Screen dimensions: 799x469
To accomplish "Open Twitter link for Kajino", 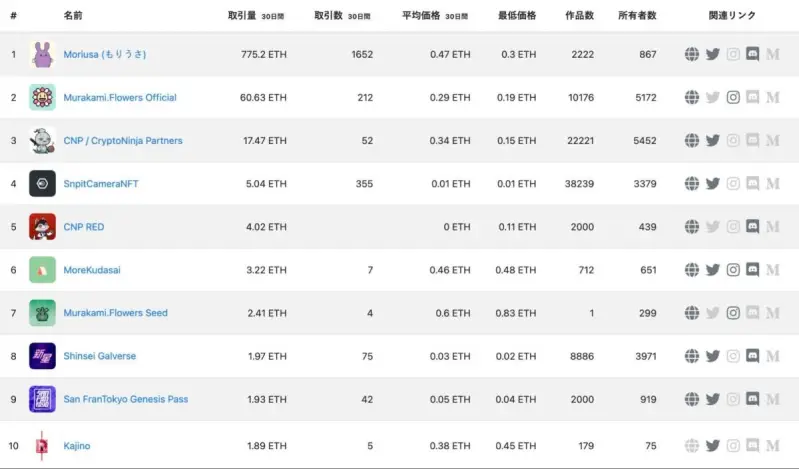I will tap(712, 446).
